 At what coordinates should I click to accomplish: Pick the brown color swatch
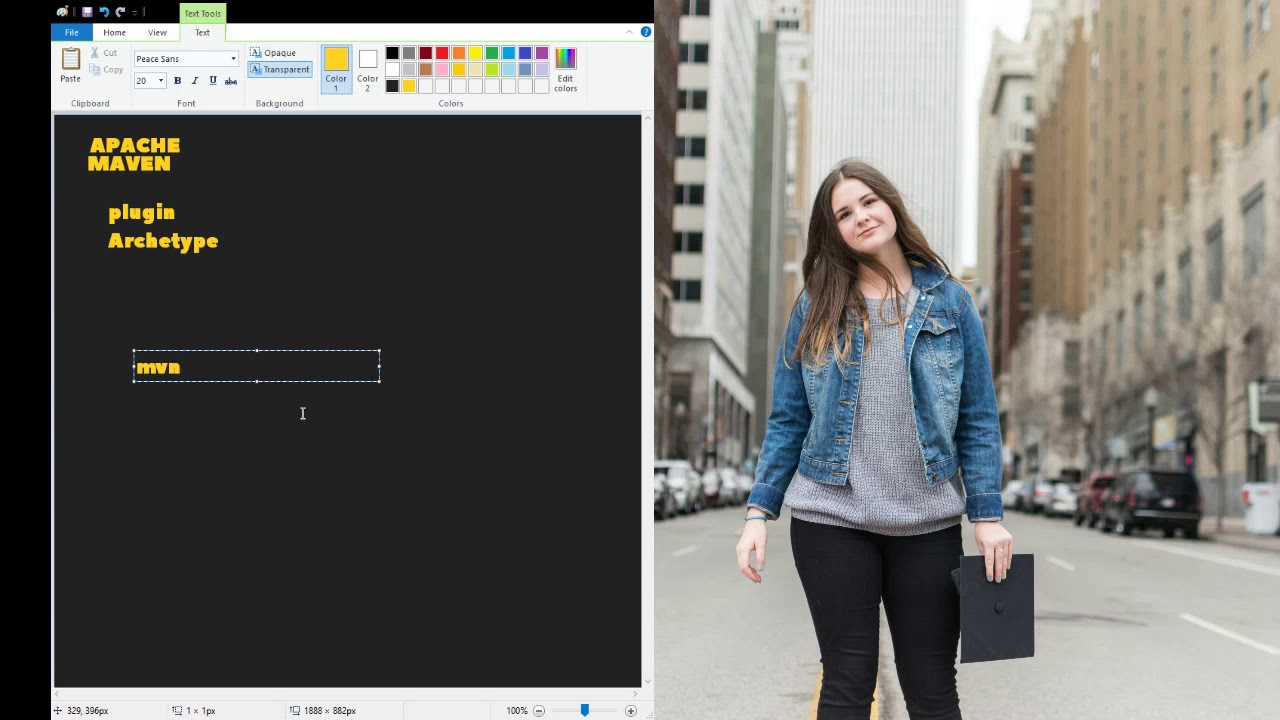[425, 70]
